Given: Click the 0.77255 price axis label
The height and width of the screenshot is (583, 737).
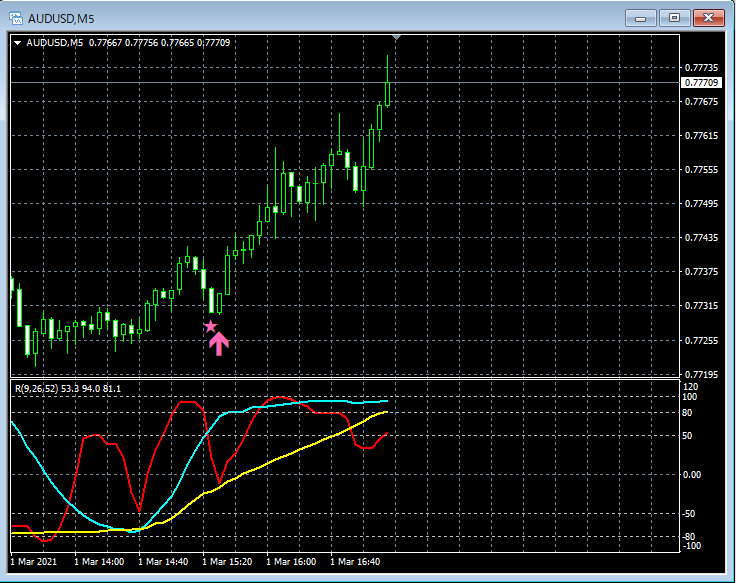Looking at the screenshot, I should [701, 340].
